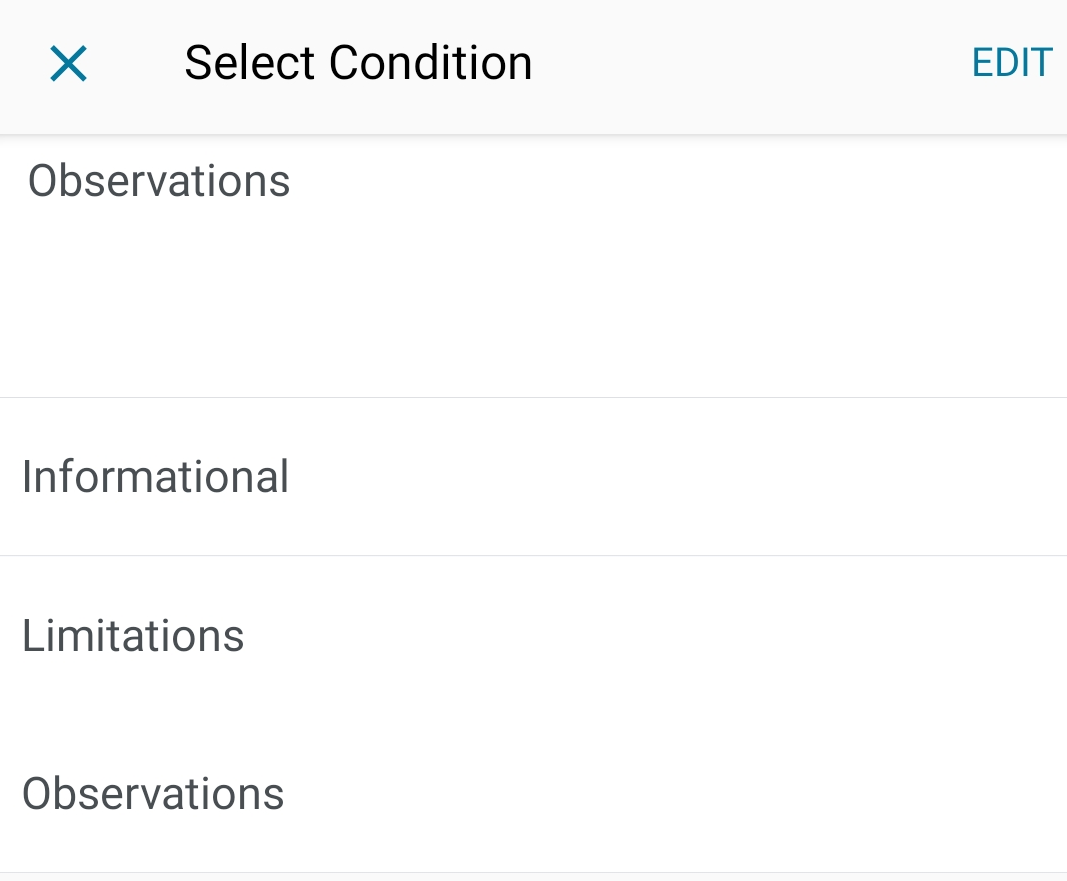Viewport: 1067px width, 881px height.
Task: Click the Observations header under the title bar
Action: point(159,181)
